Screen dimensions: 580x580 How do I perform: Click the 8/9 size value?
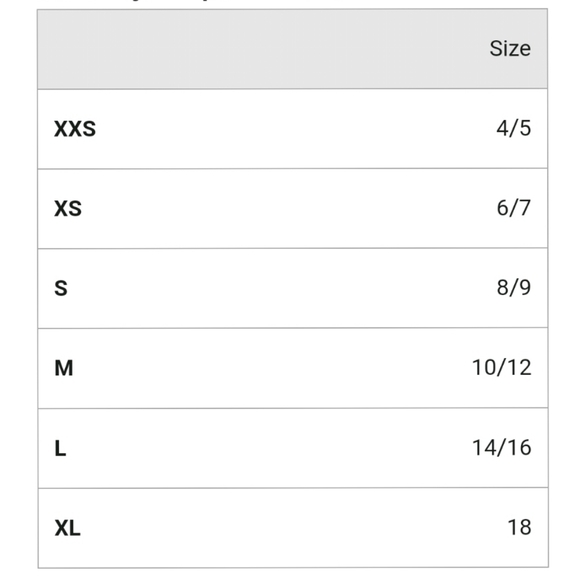(514, 287)
